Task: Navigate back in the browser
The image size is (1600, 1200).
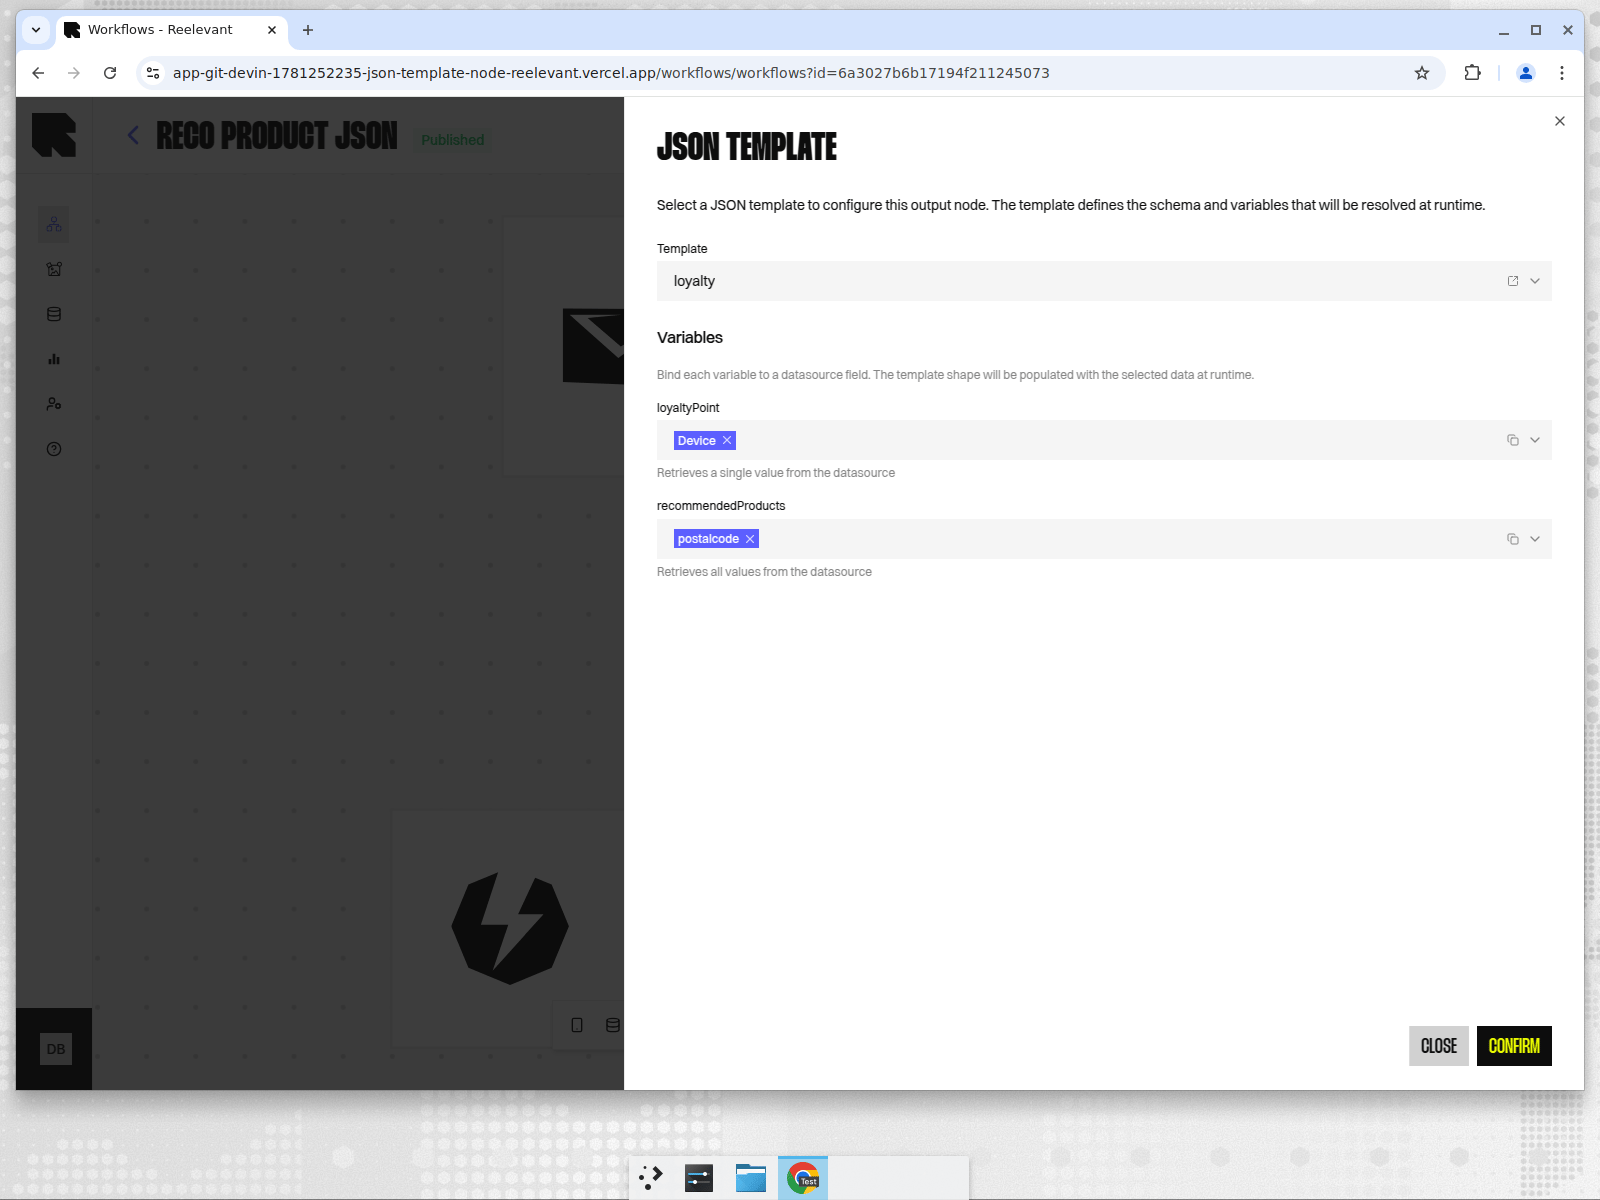Action: coord(38,73)
